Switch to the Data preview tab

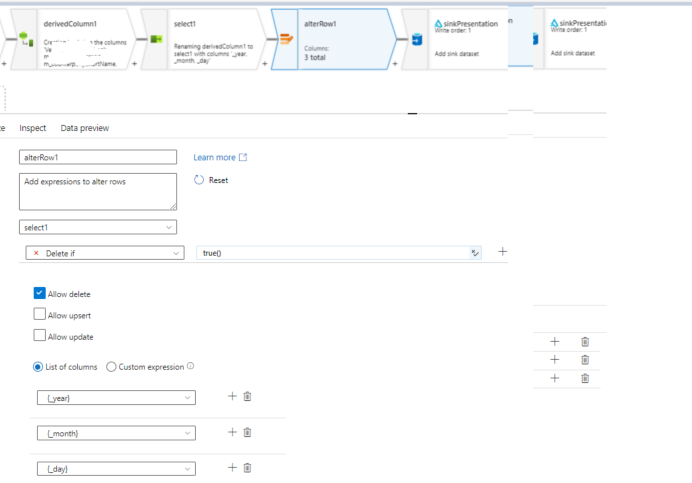tap(85, 128)
